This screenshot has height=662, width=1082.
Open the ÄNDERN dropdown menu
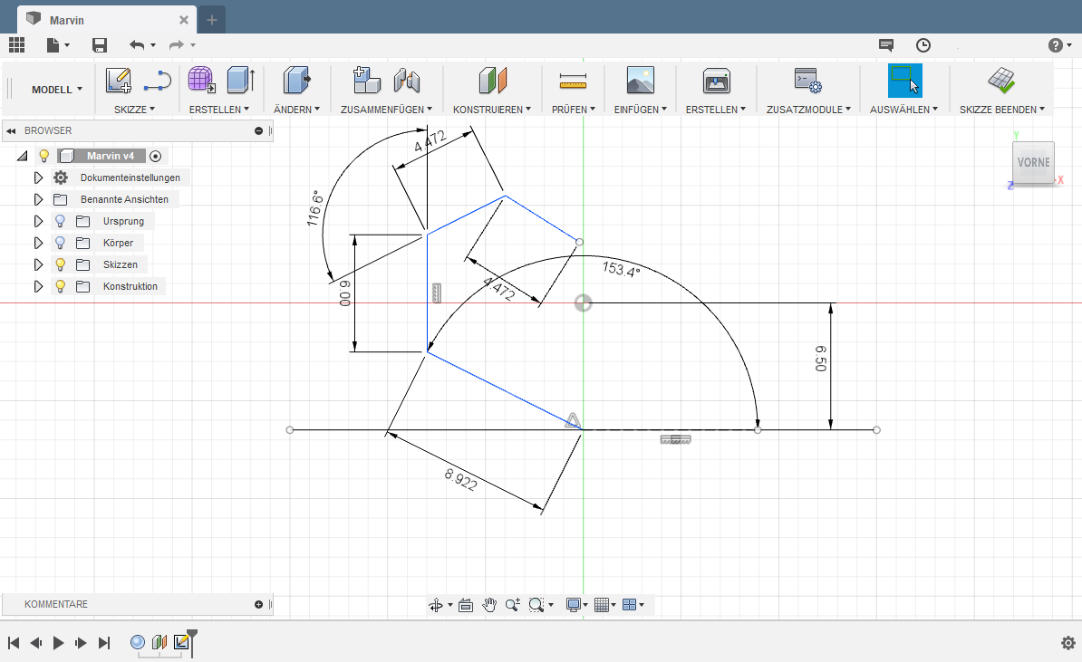(x=297, y=109)
